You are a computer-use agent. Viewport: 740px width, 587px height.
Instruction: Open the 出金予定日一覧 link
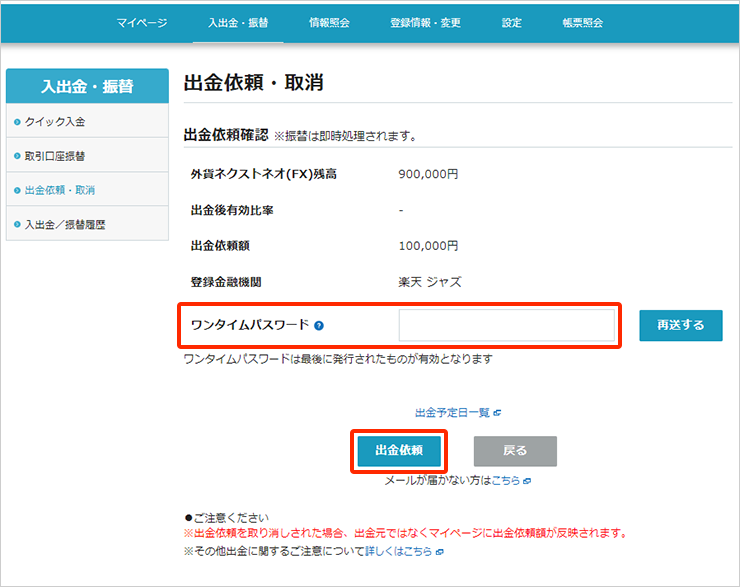click(x=452, y=412)
